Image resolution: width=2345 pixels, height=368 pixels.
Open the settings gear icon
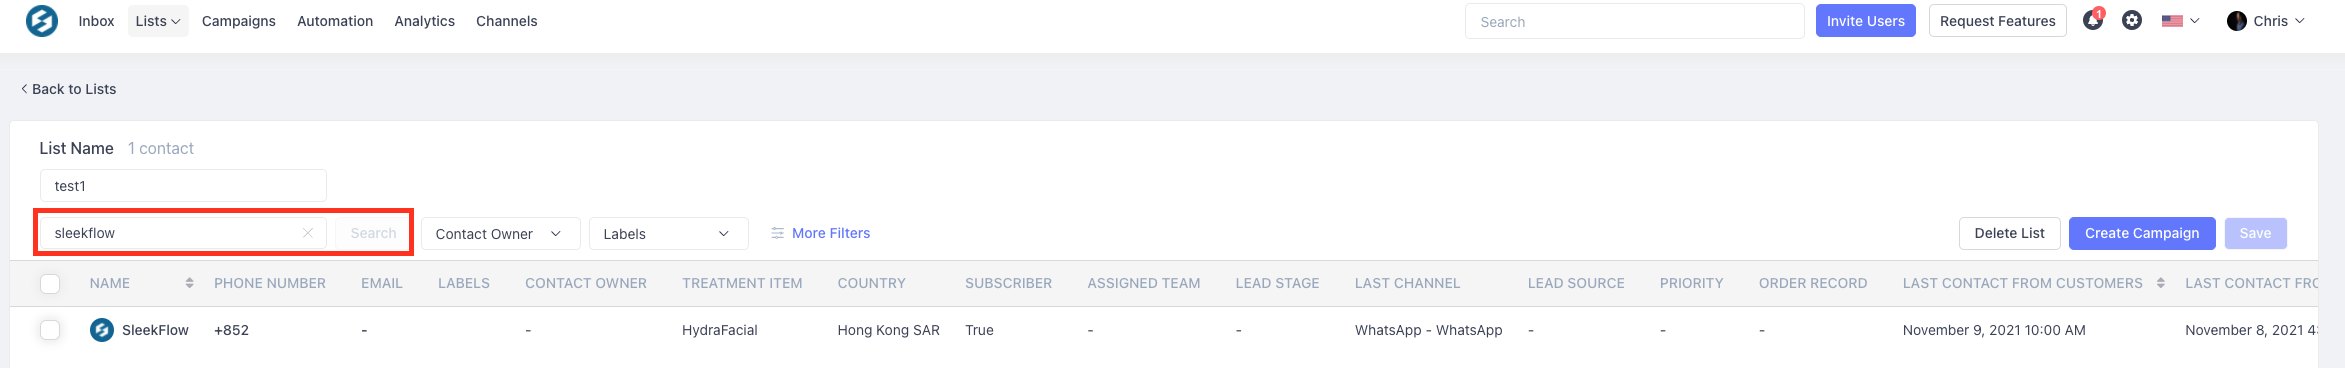[2132, 21]
